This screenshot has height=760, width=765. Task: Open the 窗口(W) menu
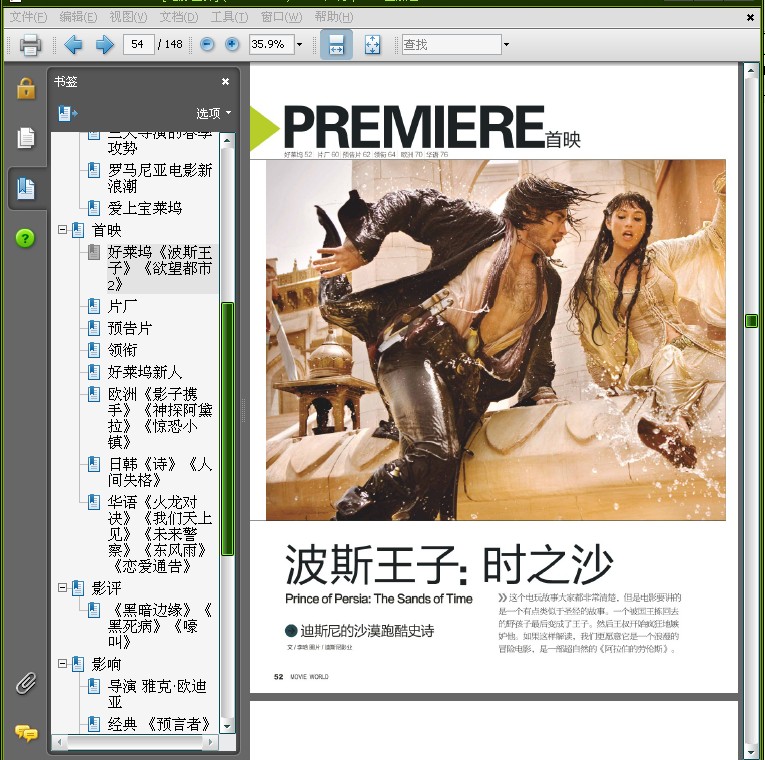pos(282,17)
